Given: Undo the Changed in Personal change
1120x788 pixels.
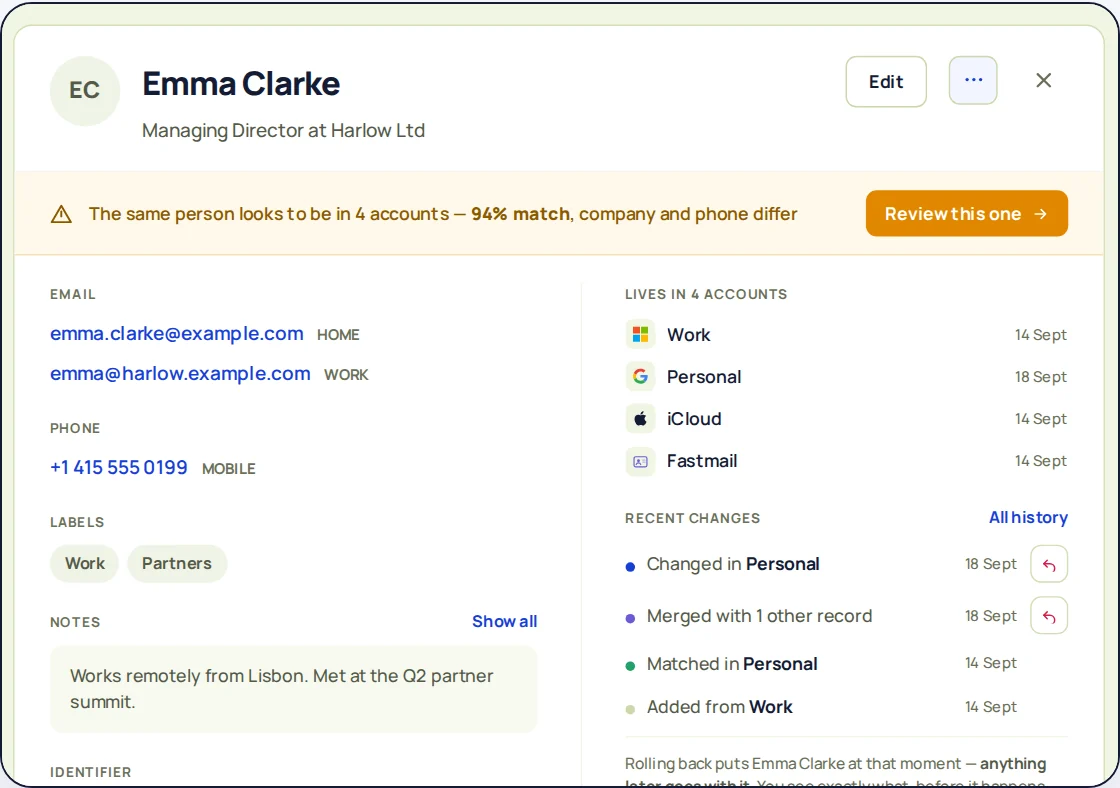Looking at the screenshot, I should tap(1049, 564).
